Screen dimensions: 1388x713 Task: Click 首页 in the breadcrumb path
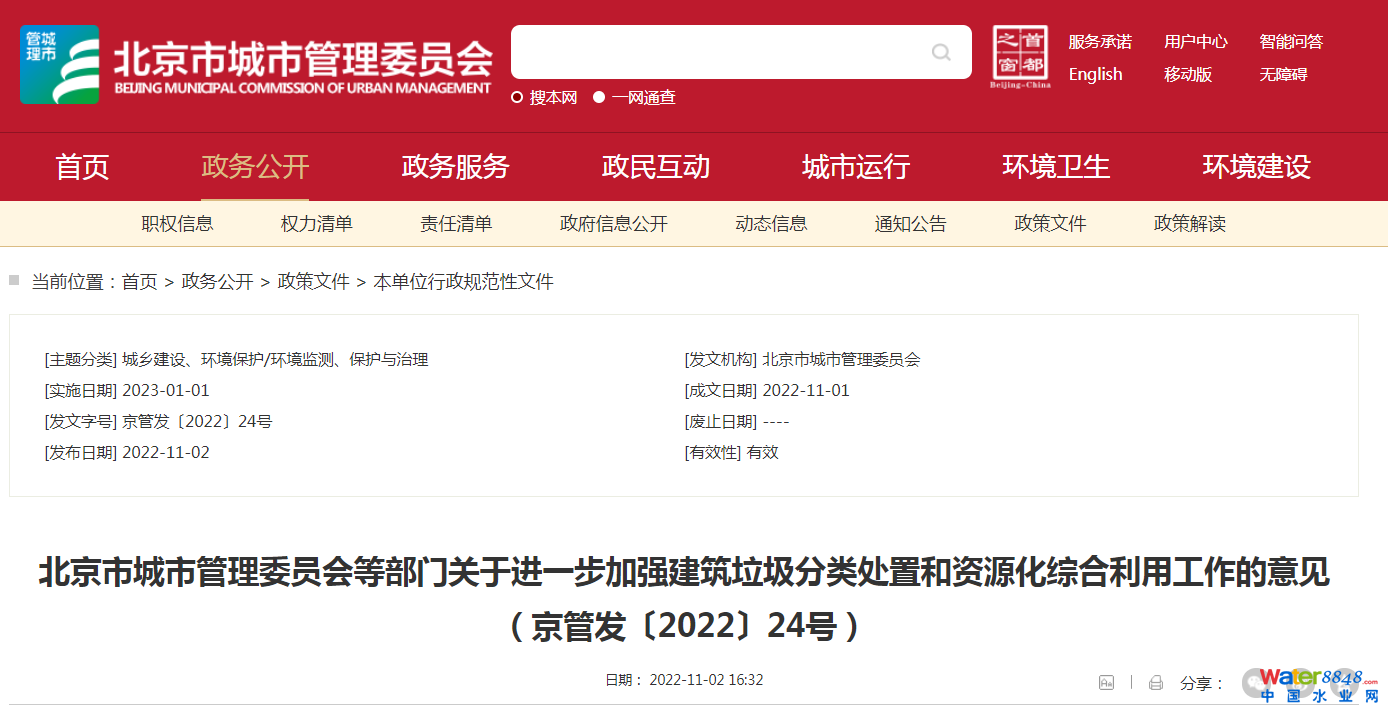tap(139, 282)
